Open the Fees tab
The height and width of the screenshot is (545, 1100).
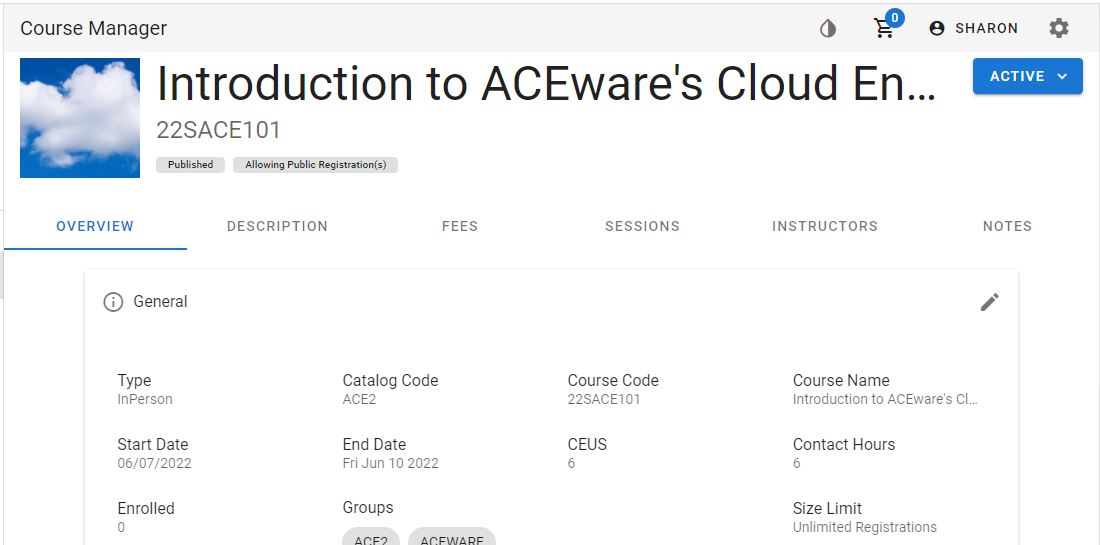[x=460, y=226]
